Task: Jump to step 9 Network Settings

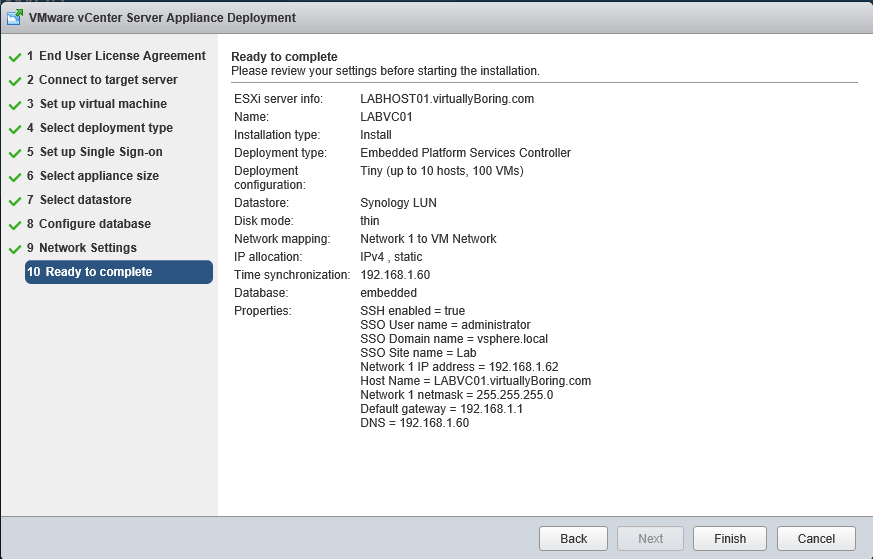Action: (x=82, y=247)
